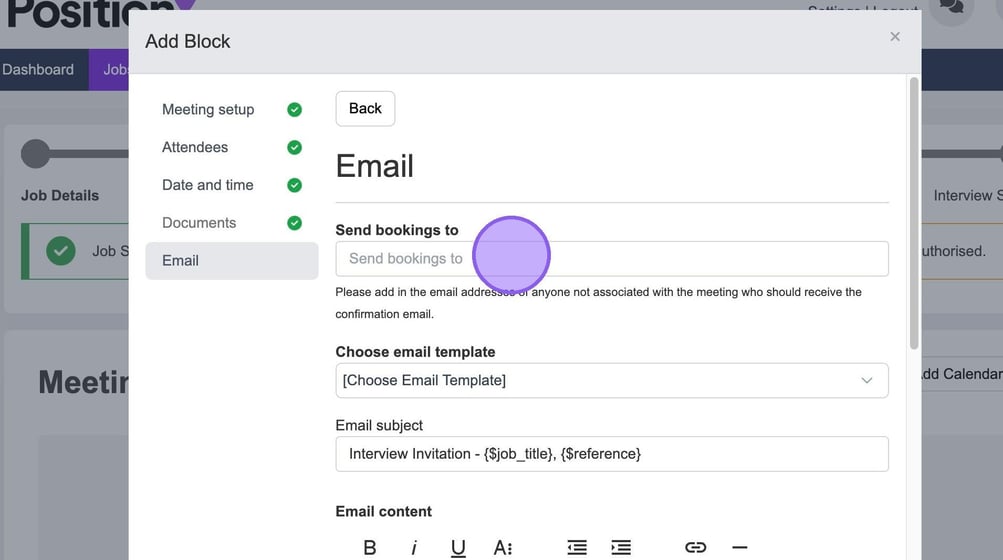Decrease indent in email content
The height and width of the screenshot is (560, 1003).
click(x=577, y=547)
